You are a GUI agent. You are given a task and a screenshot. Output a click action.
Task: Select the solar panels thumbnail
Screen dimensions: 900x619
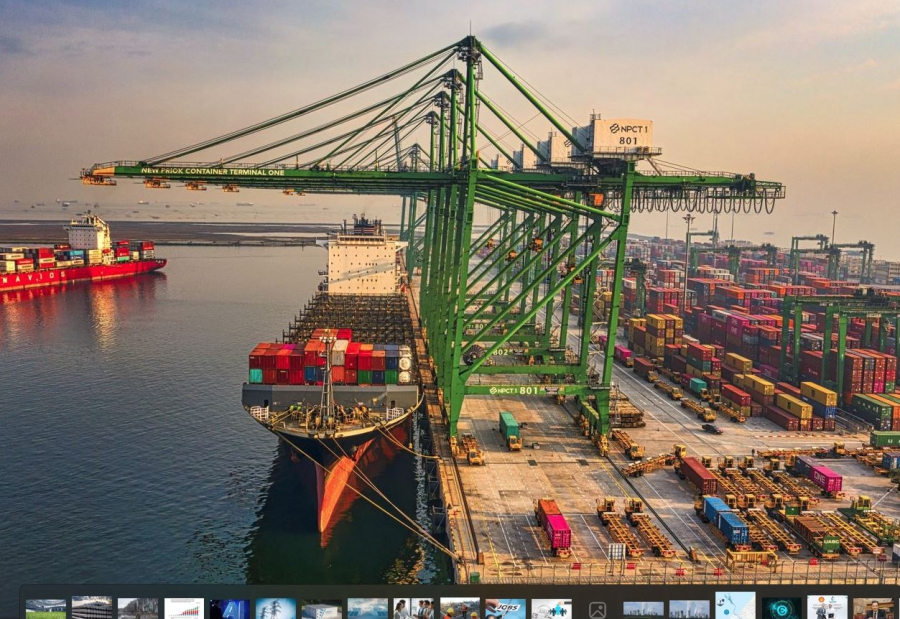(x=367, y=608)
